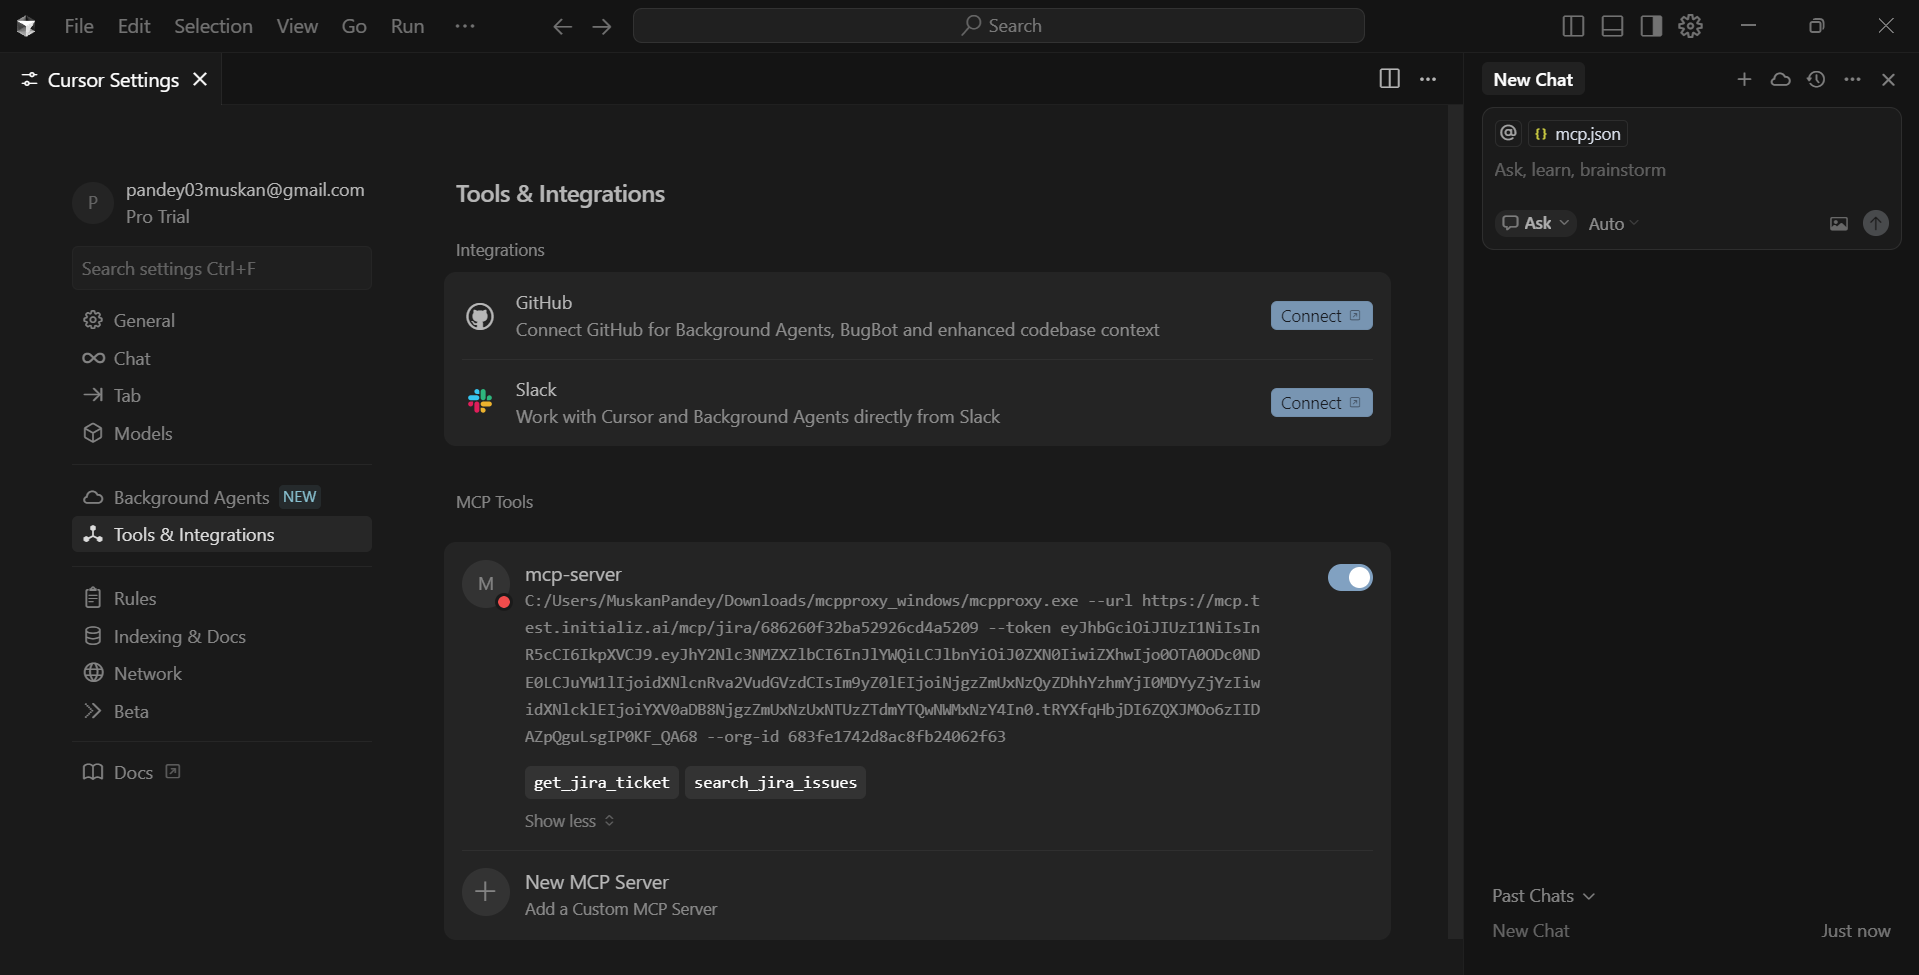Screen dimensions: 1919x975
Task: Click the plus icon for New MCP Server
Action: [485, 891]
